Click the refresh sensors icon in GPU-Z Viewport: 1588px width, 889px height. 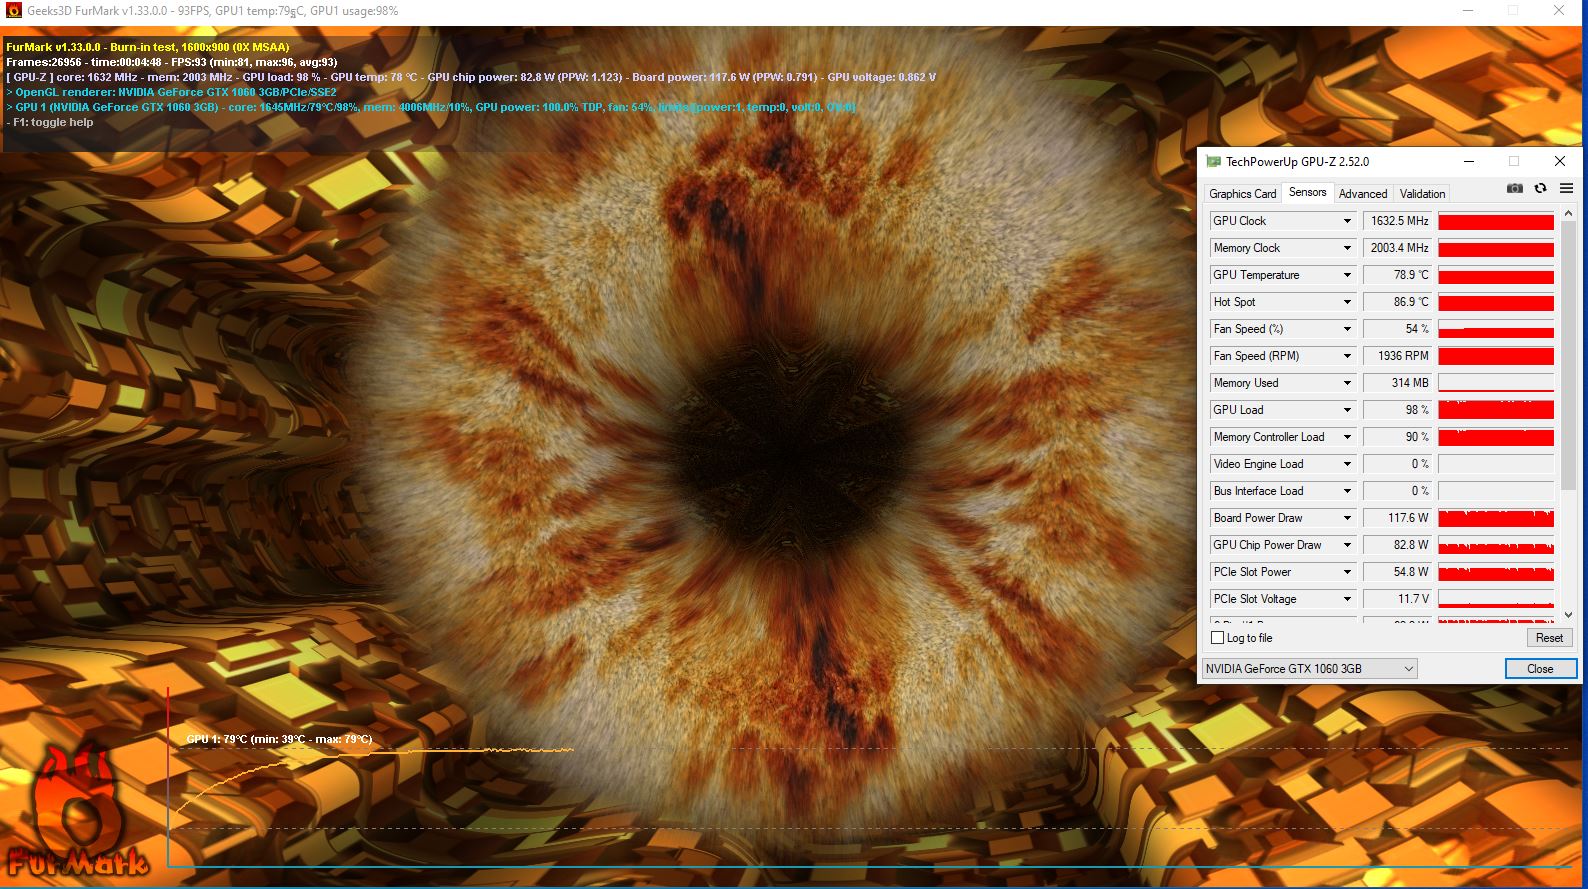(x=1541, y=188)
